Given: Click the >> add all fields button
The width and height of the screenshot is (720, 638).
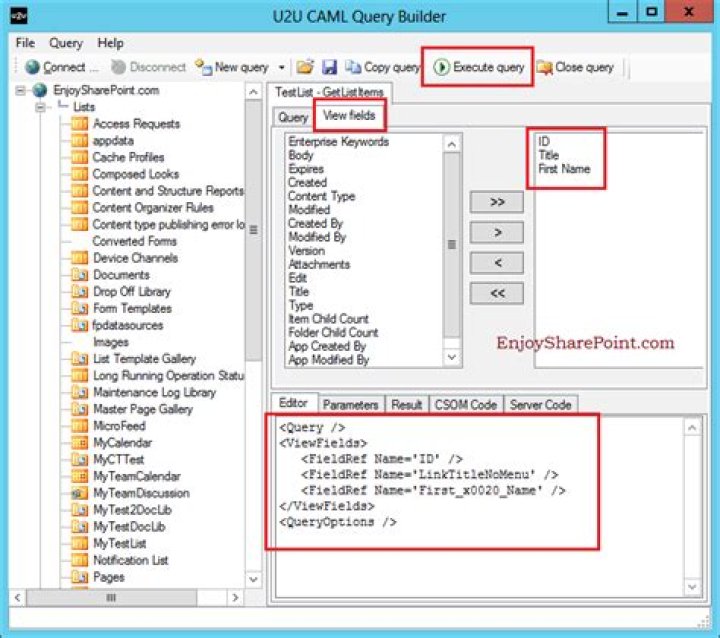Looking at the screenshot, I should (x=497, y=202).
